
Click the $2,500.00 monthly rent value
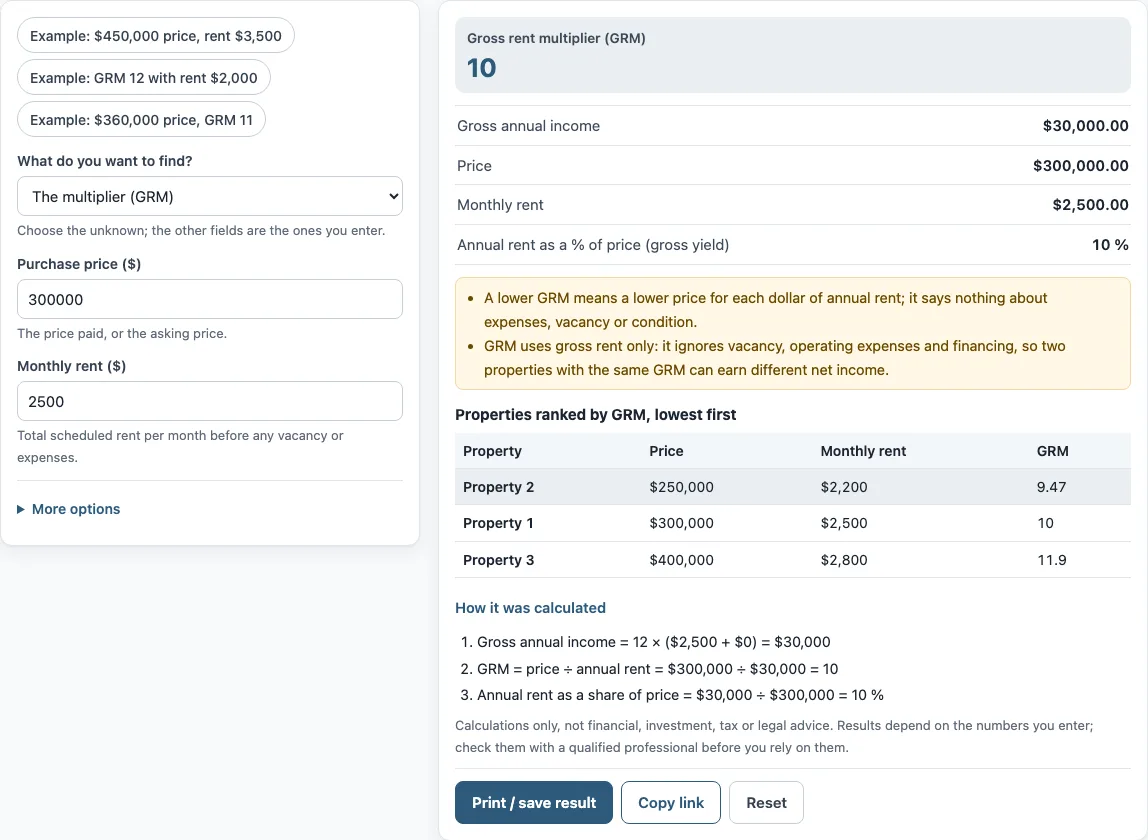click(1091, 205)
